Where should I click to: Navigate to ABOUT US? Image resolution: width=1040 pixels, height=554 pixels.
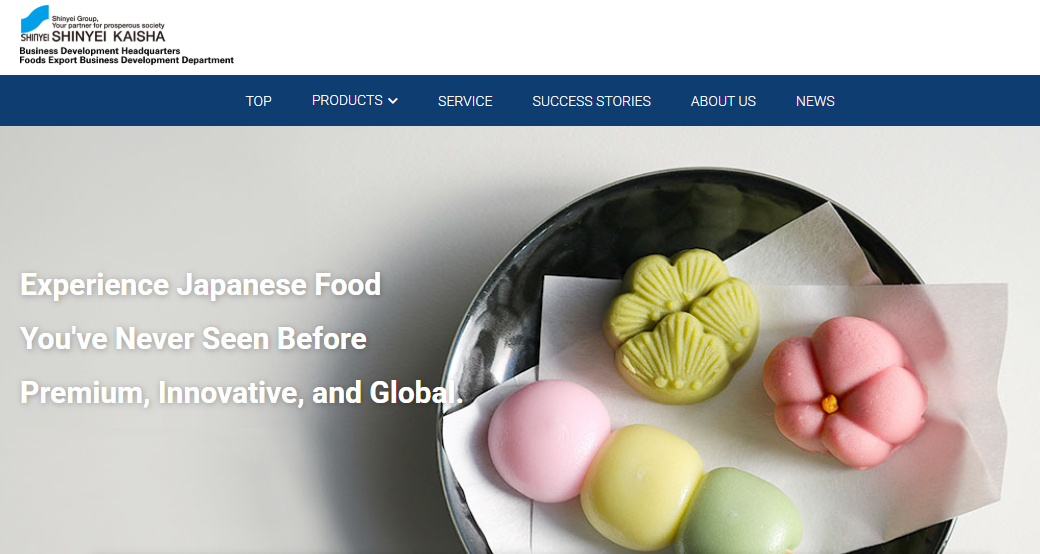click(723, 101)
